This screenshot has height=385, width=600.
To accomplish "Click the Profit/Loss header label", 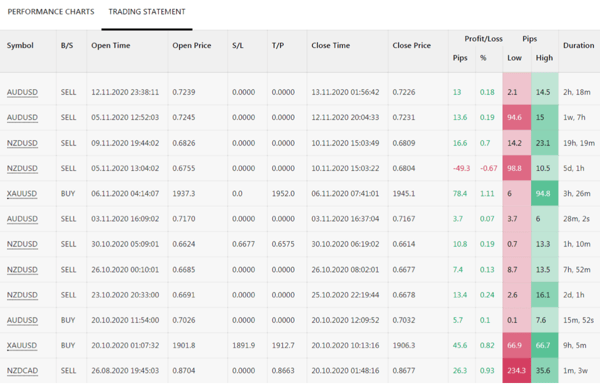I will pyautogui.click(x=484, y=39).
